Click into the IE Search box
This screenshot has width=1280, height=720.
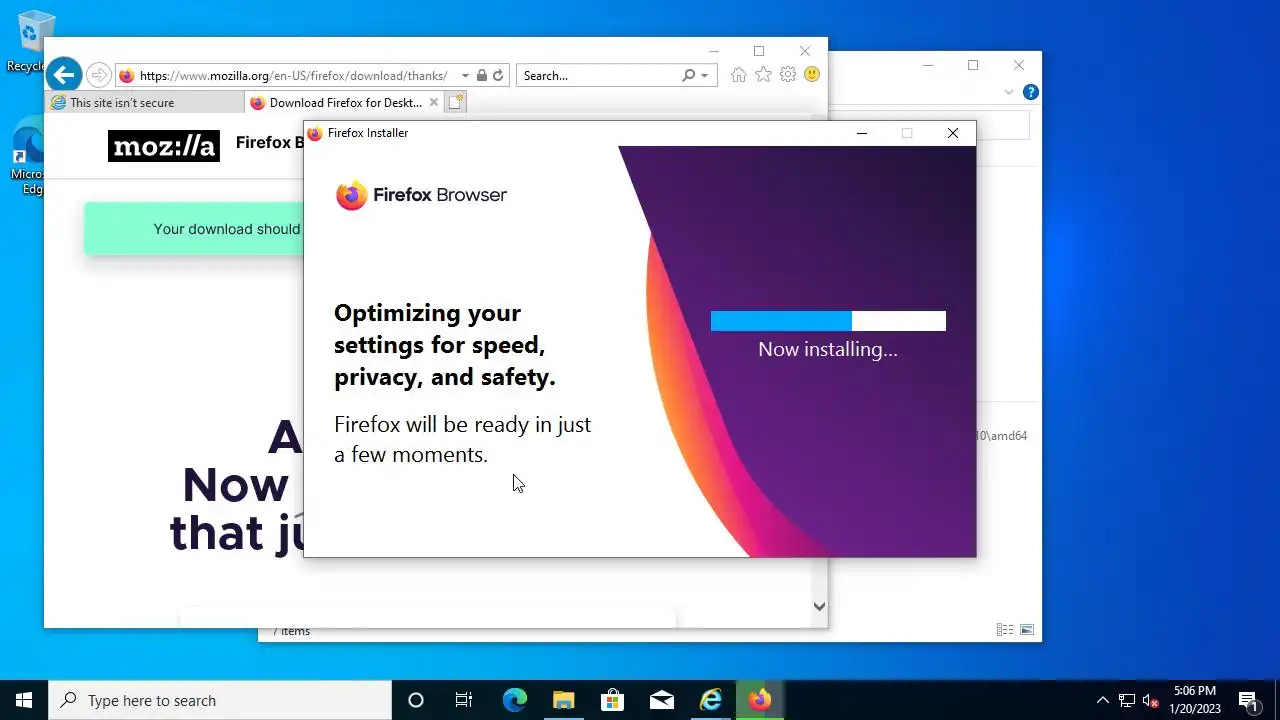pos(598,76)
